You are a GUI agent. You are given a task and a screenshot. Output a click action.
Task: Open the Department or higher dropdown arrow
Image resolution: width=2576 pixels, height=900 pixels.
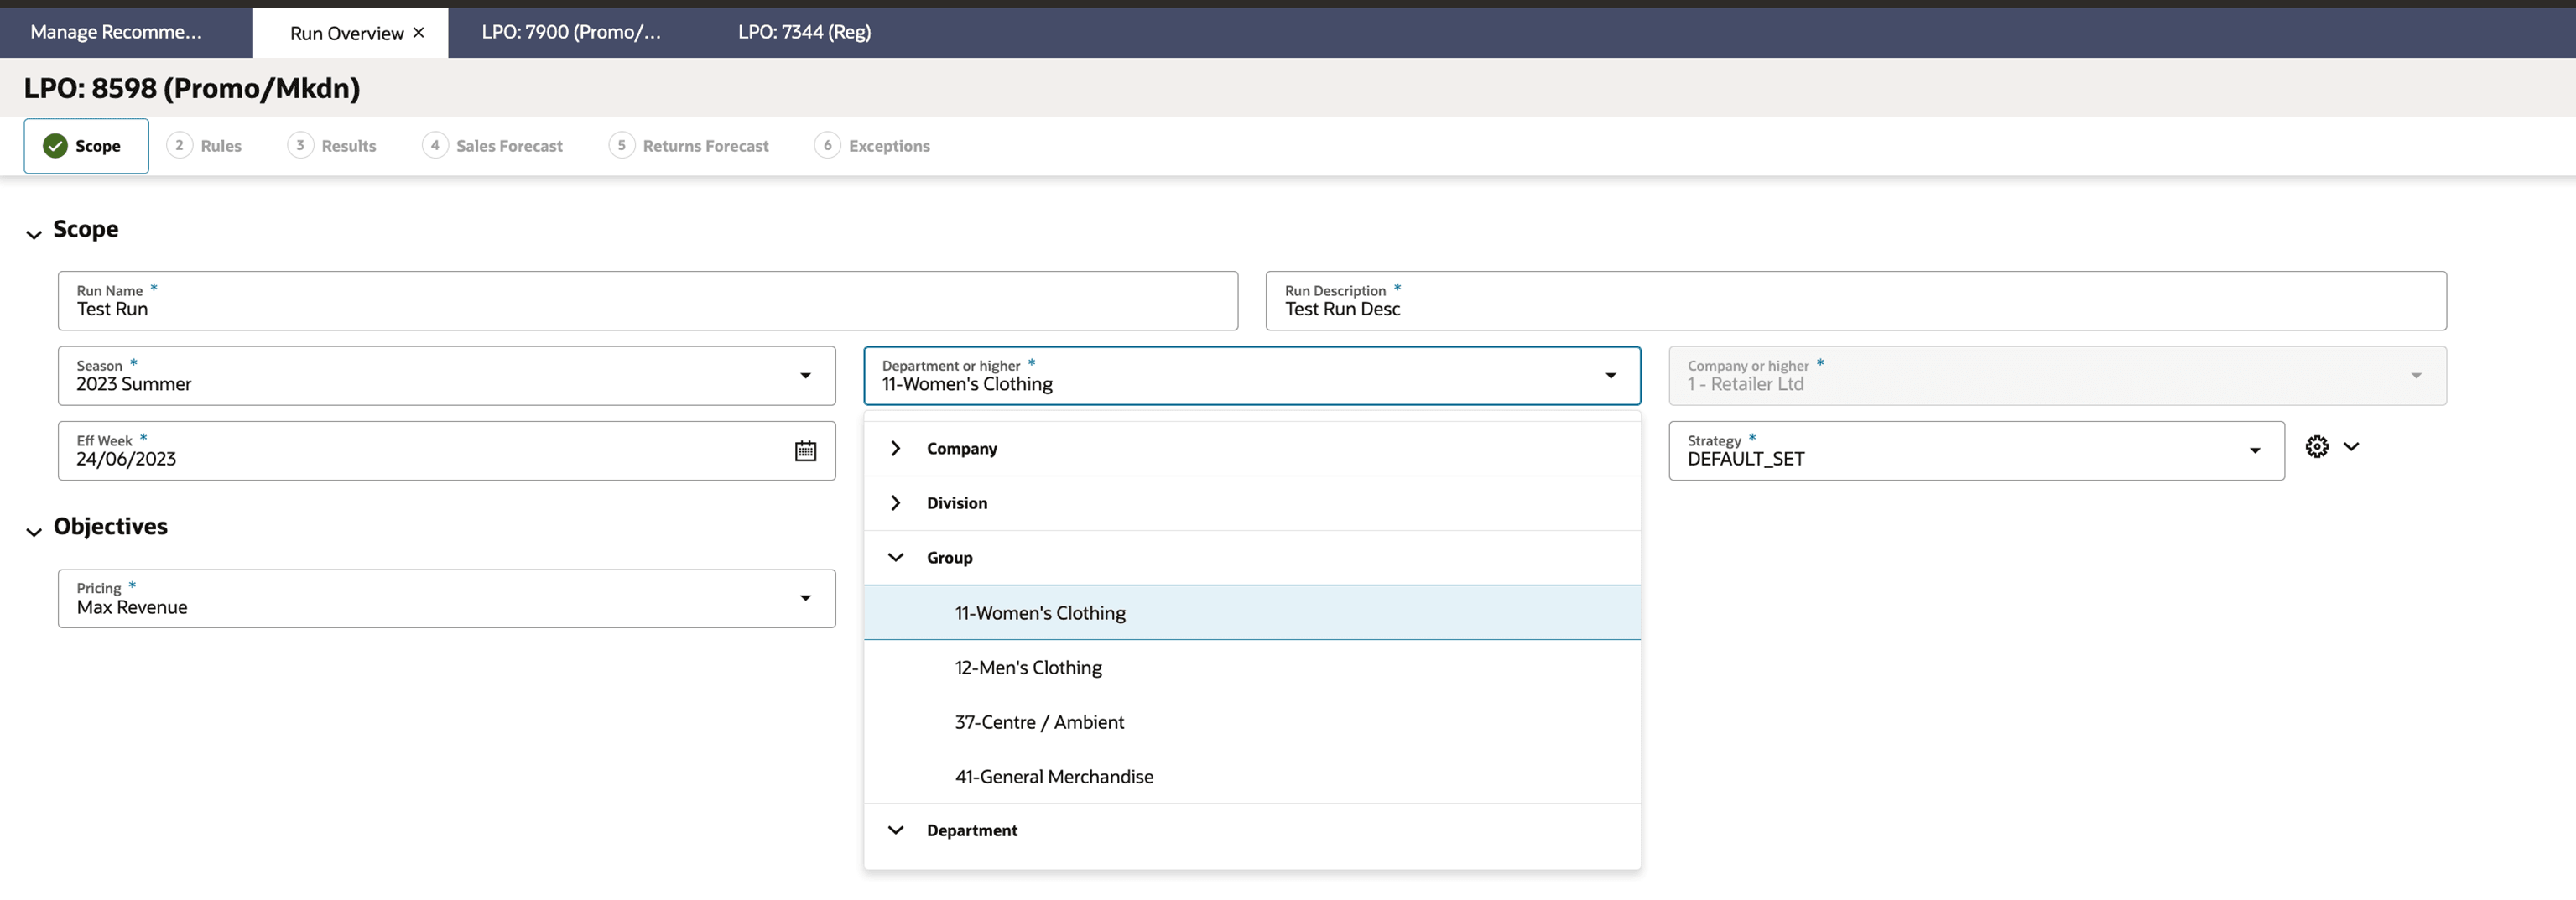(x=1611, y=376)
